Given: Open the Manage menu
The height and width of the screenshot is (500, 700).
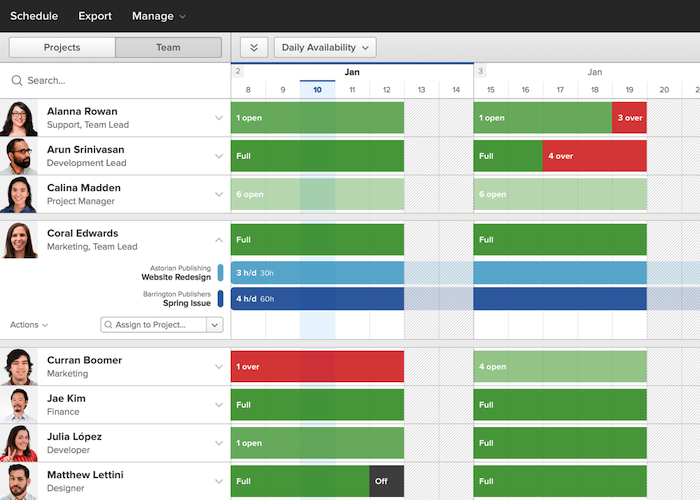Looking at the screenshot, I should (x=158, y=16).
